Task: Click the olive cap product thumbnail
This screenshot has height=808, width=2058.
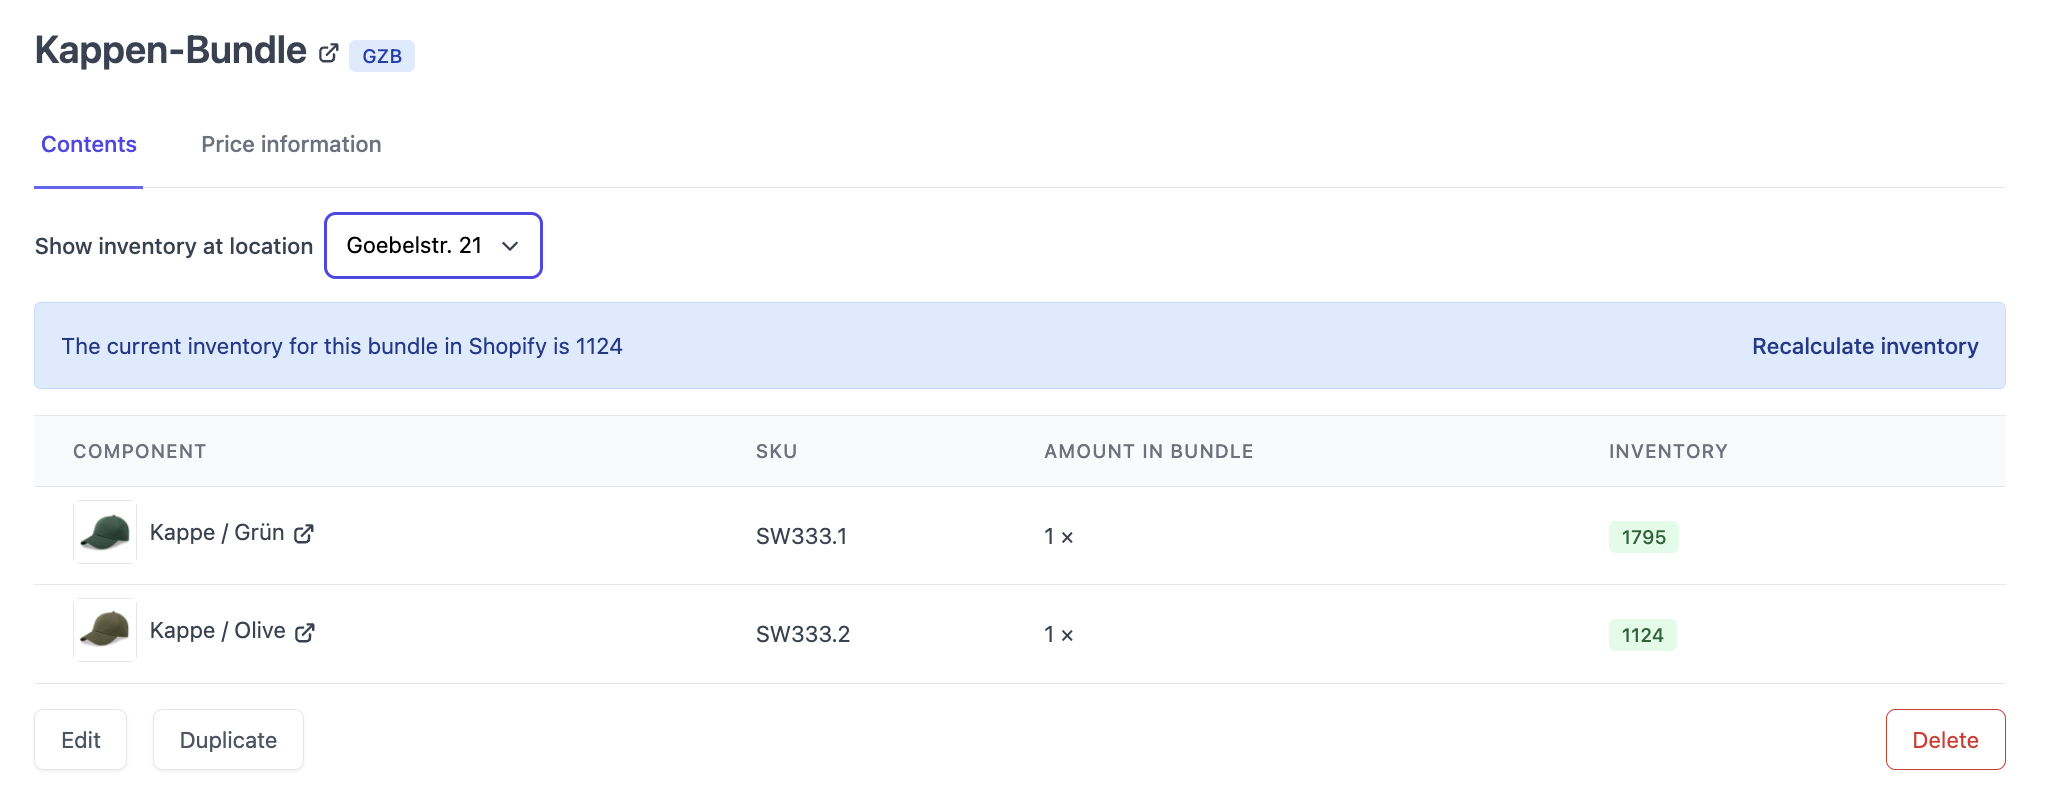Action: click(105, 630)
